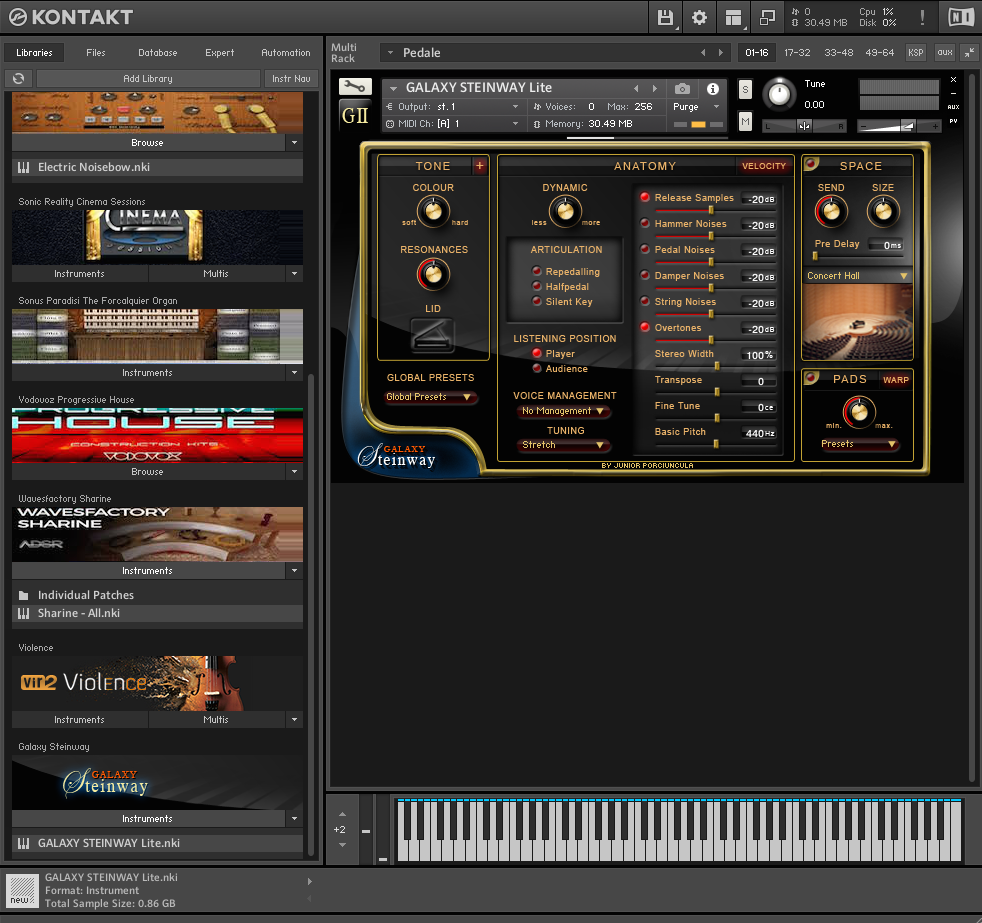Click the Native Instruments NI logo
The height and width of the screenshot is (923, 982).
[961, 17]
